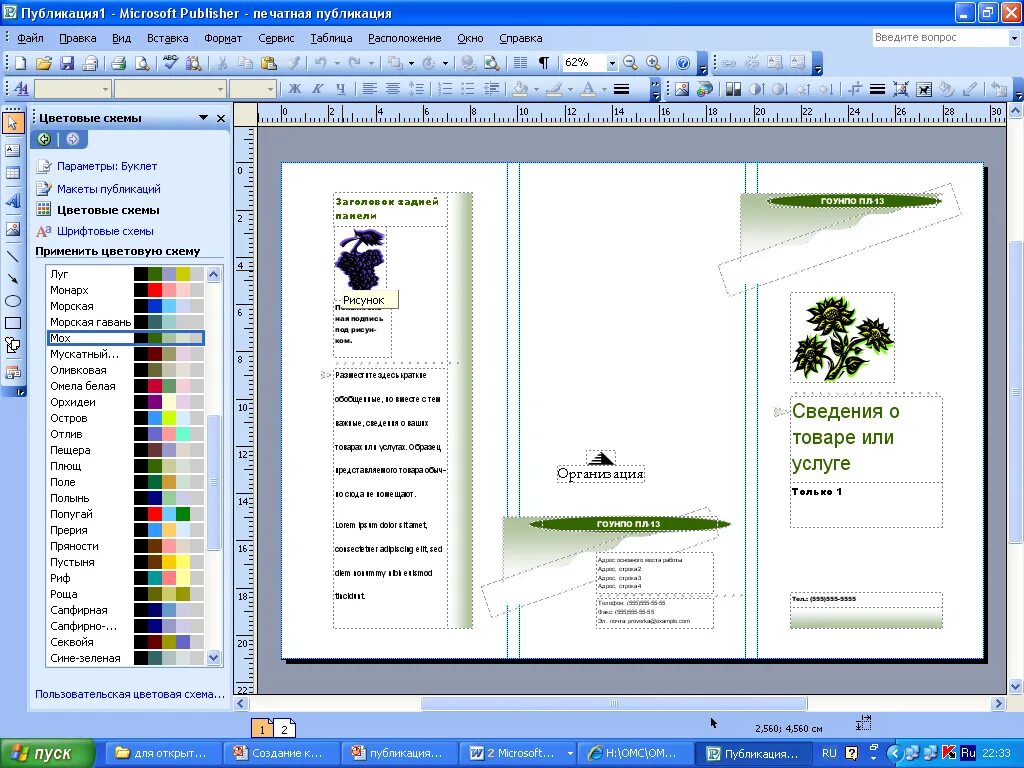This screenshot has width=1024, height=768.
Task: Open the AutoShapes tool
Action: (12, 345)
